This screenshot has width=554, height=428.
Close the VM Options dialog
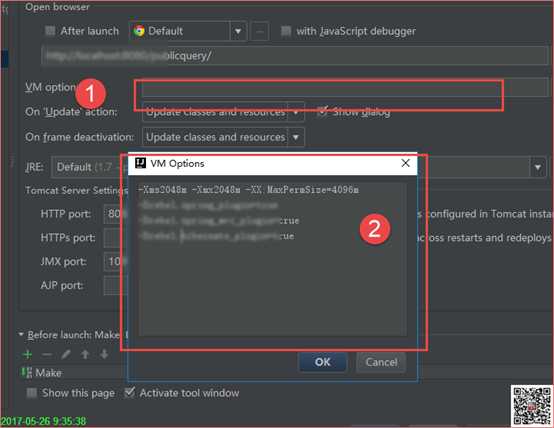click(406, 163)
